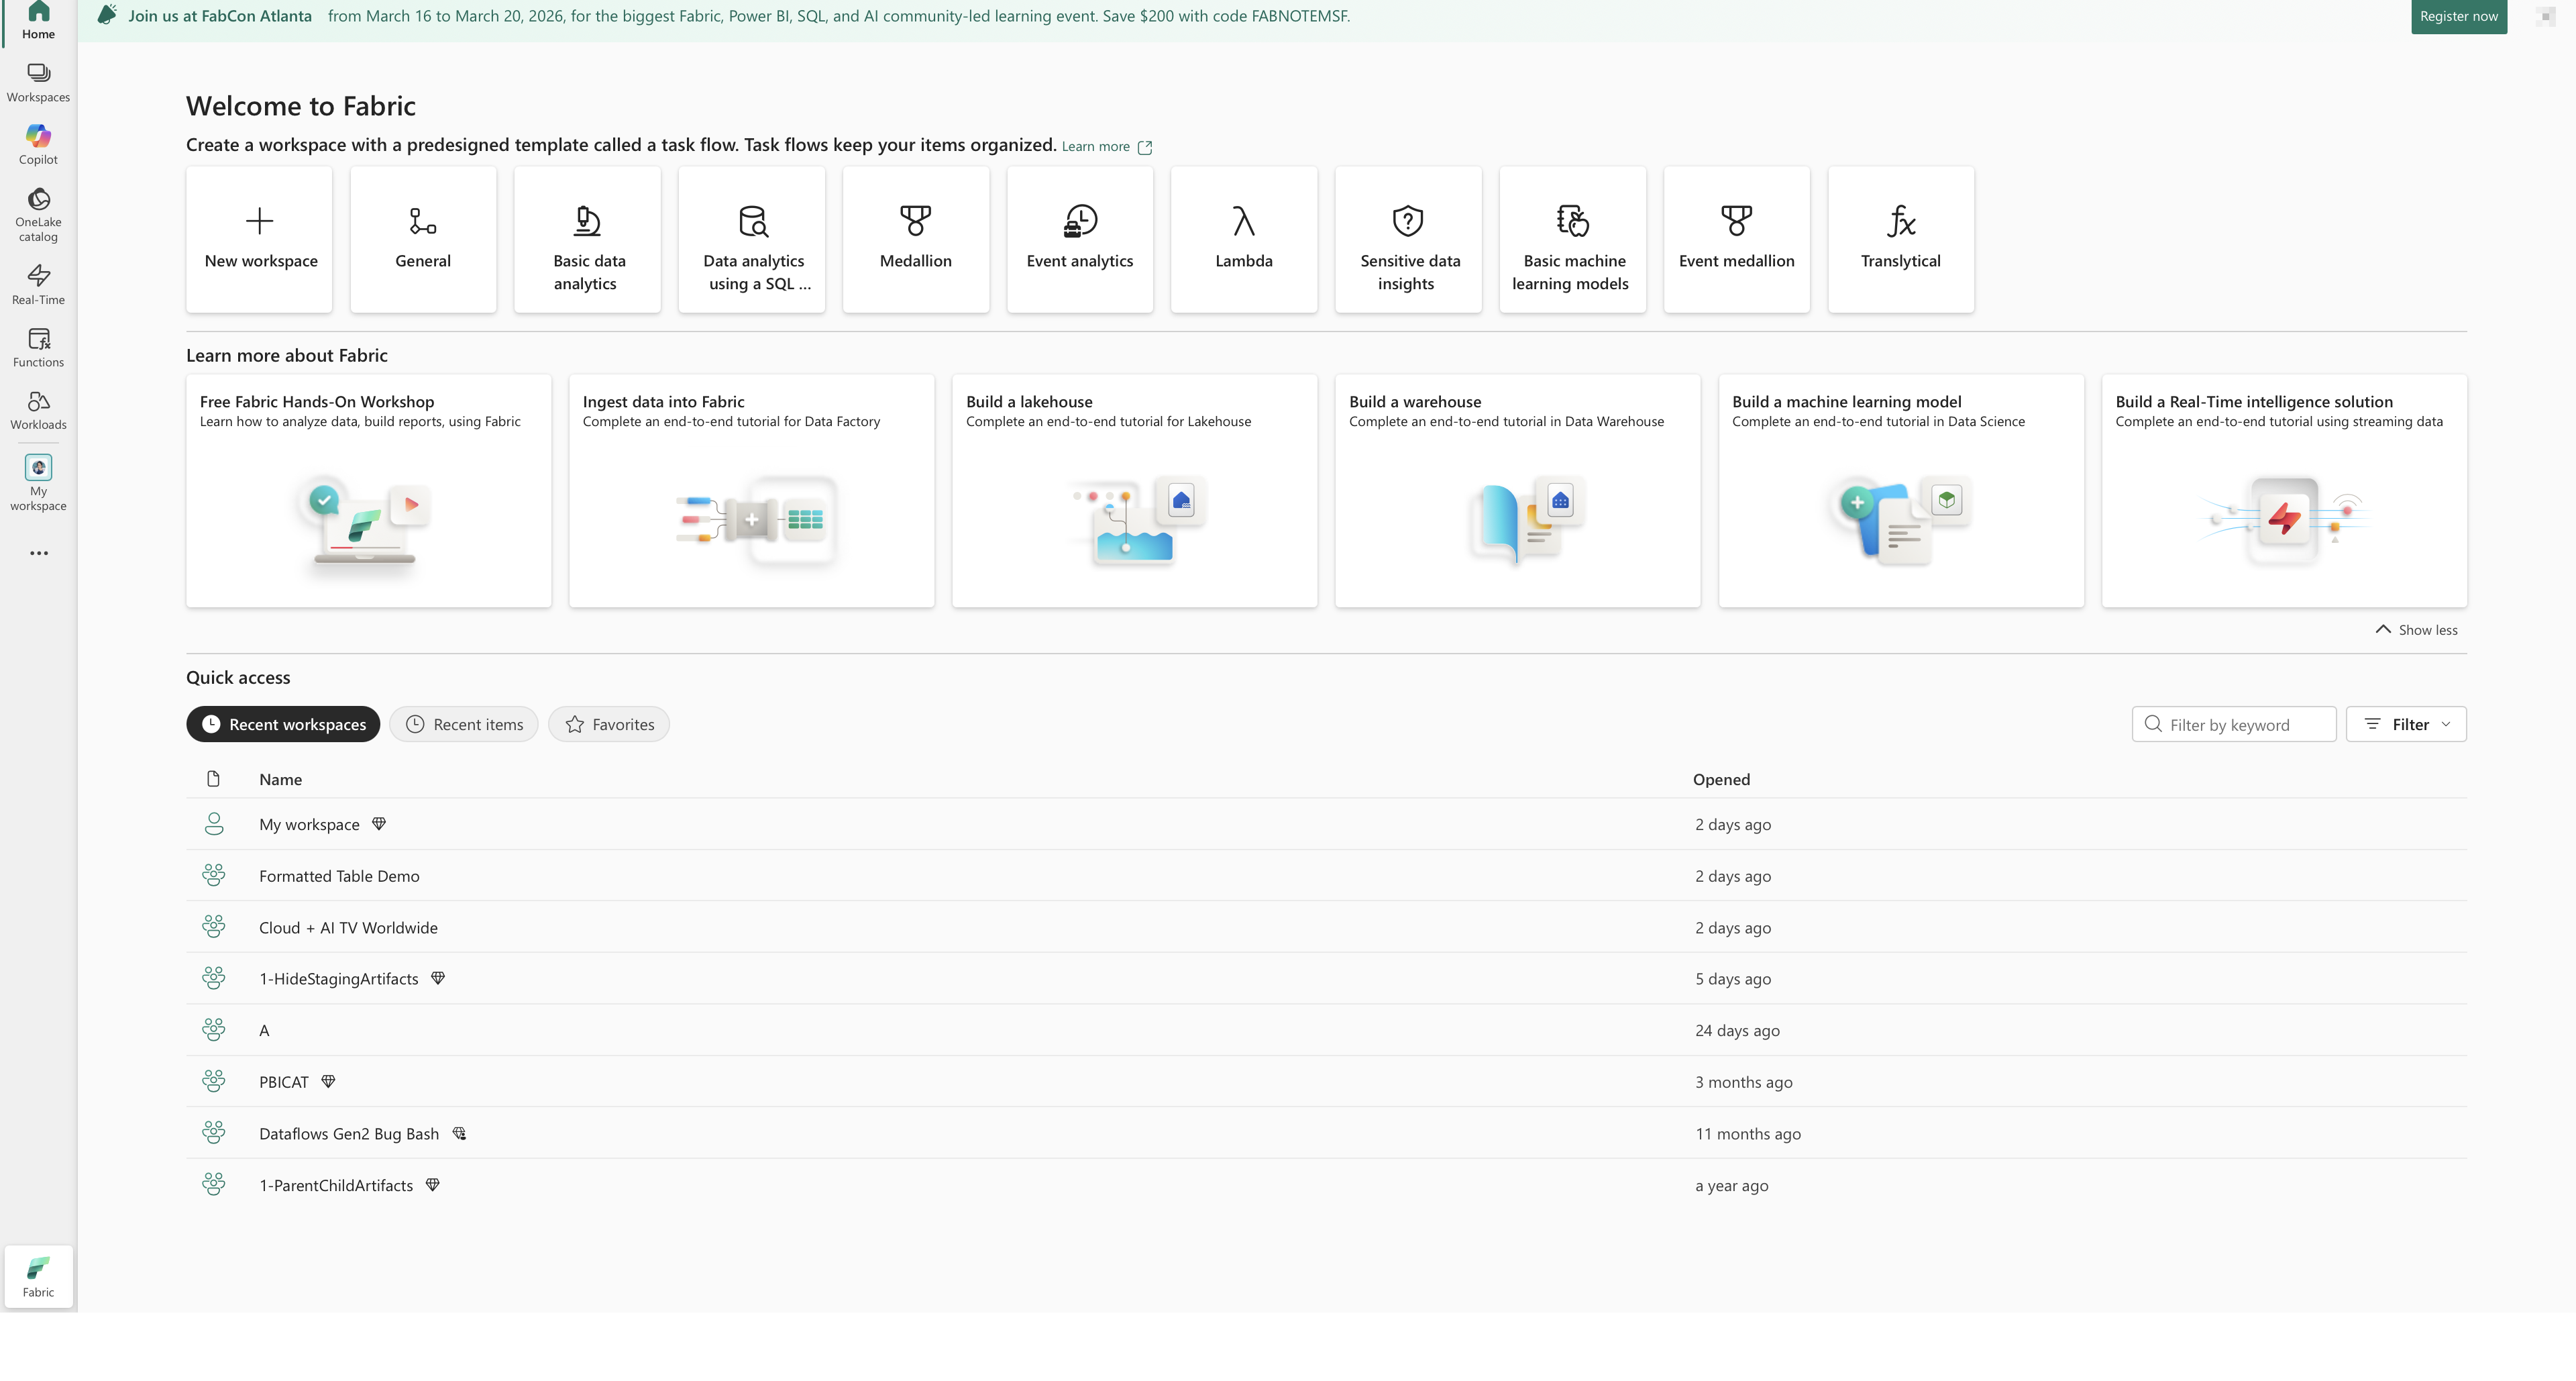Open My workspace from the sidebar

pos(38,482)
